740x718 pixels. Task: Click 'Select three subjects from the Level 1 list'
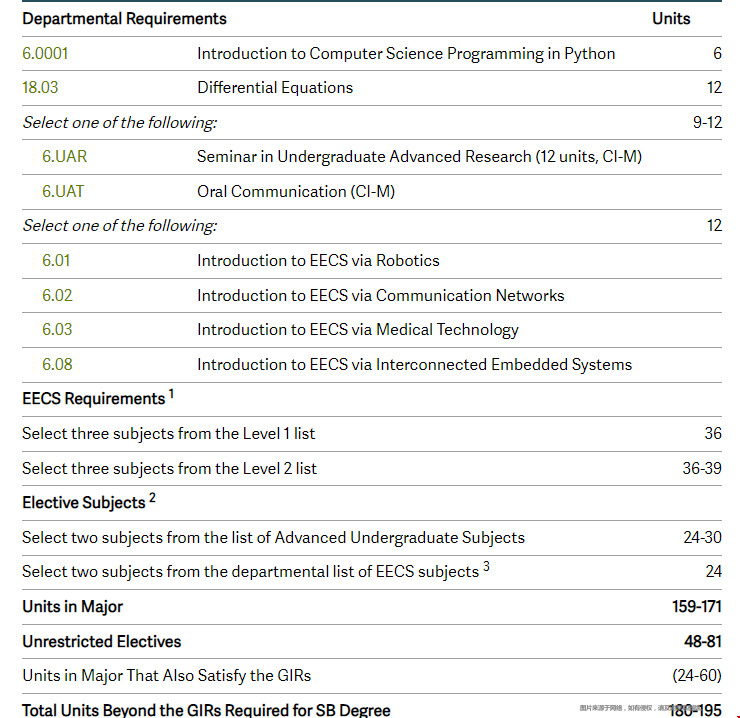click(x=168, y=433)
